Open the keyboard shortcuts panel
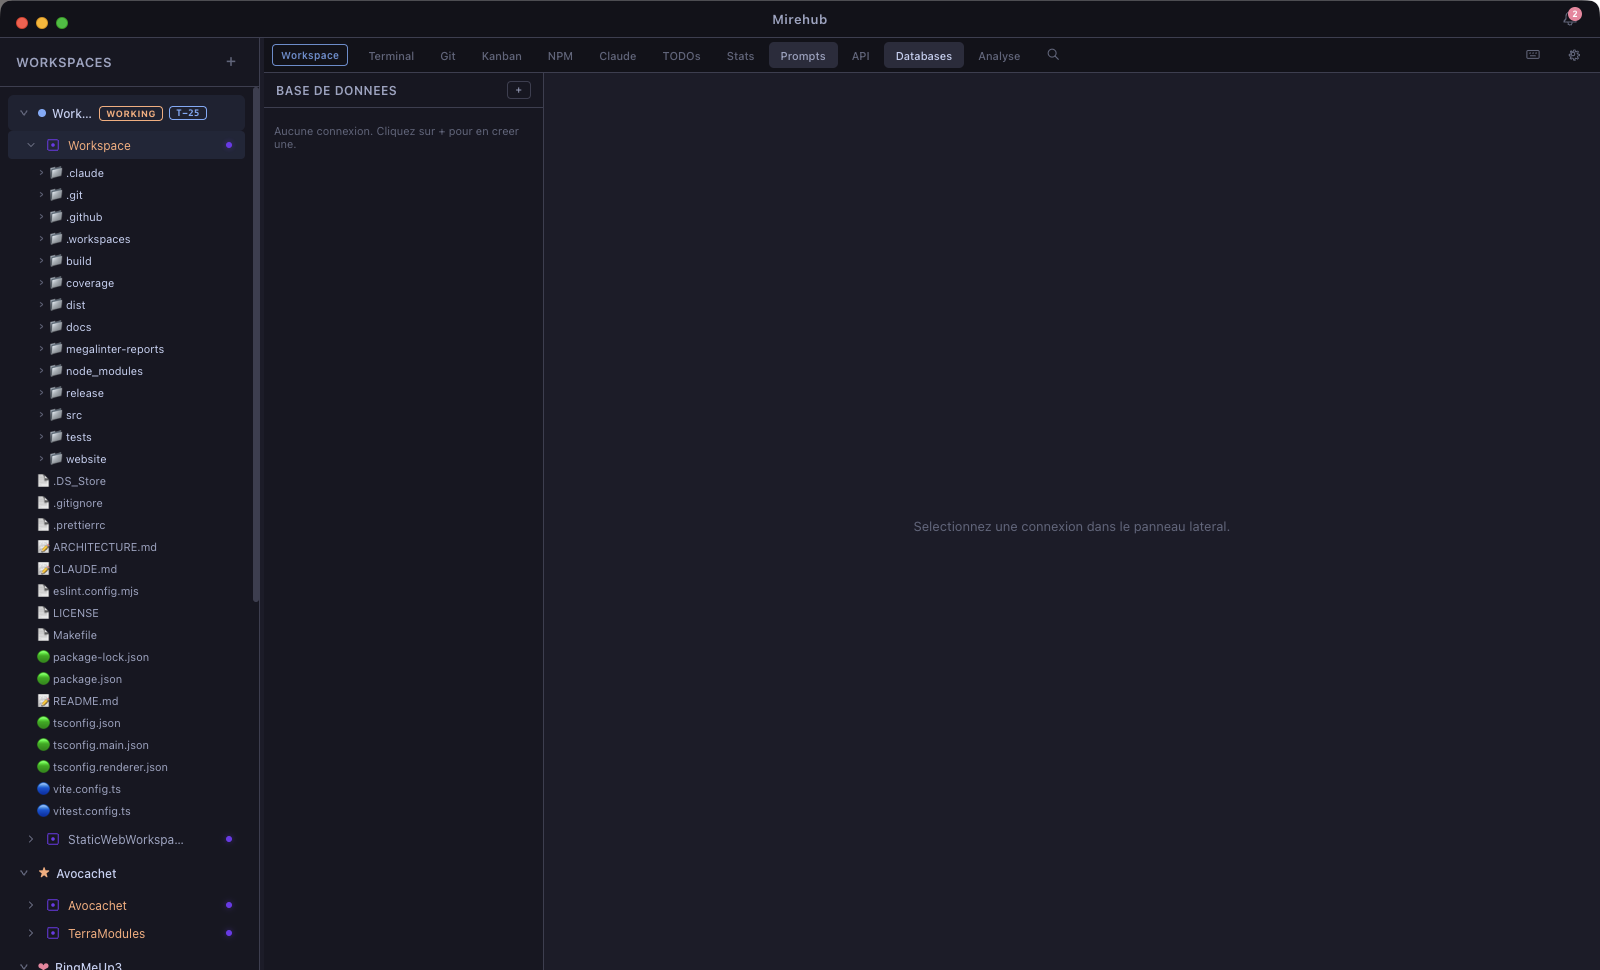Image resolution: width=1600 pixels, height=970 pixels. click(1532, 55)
